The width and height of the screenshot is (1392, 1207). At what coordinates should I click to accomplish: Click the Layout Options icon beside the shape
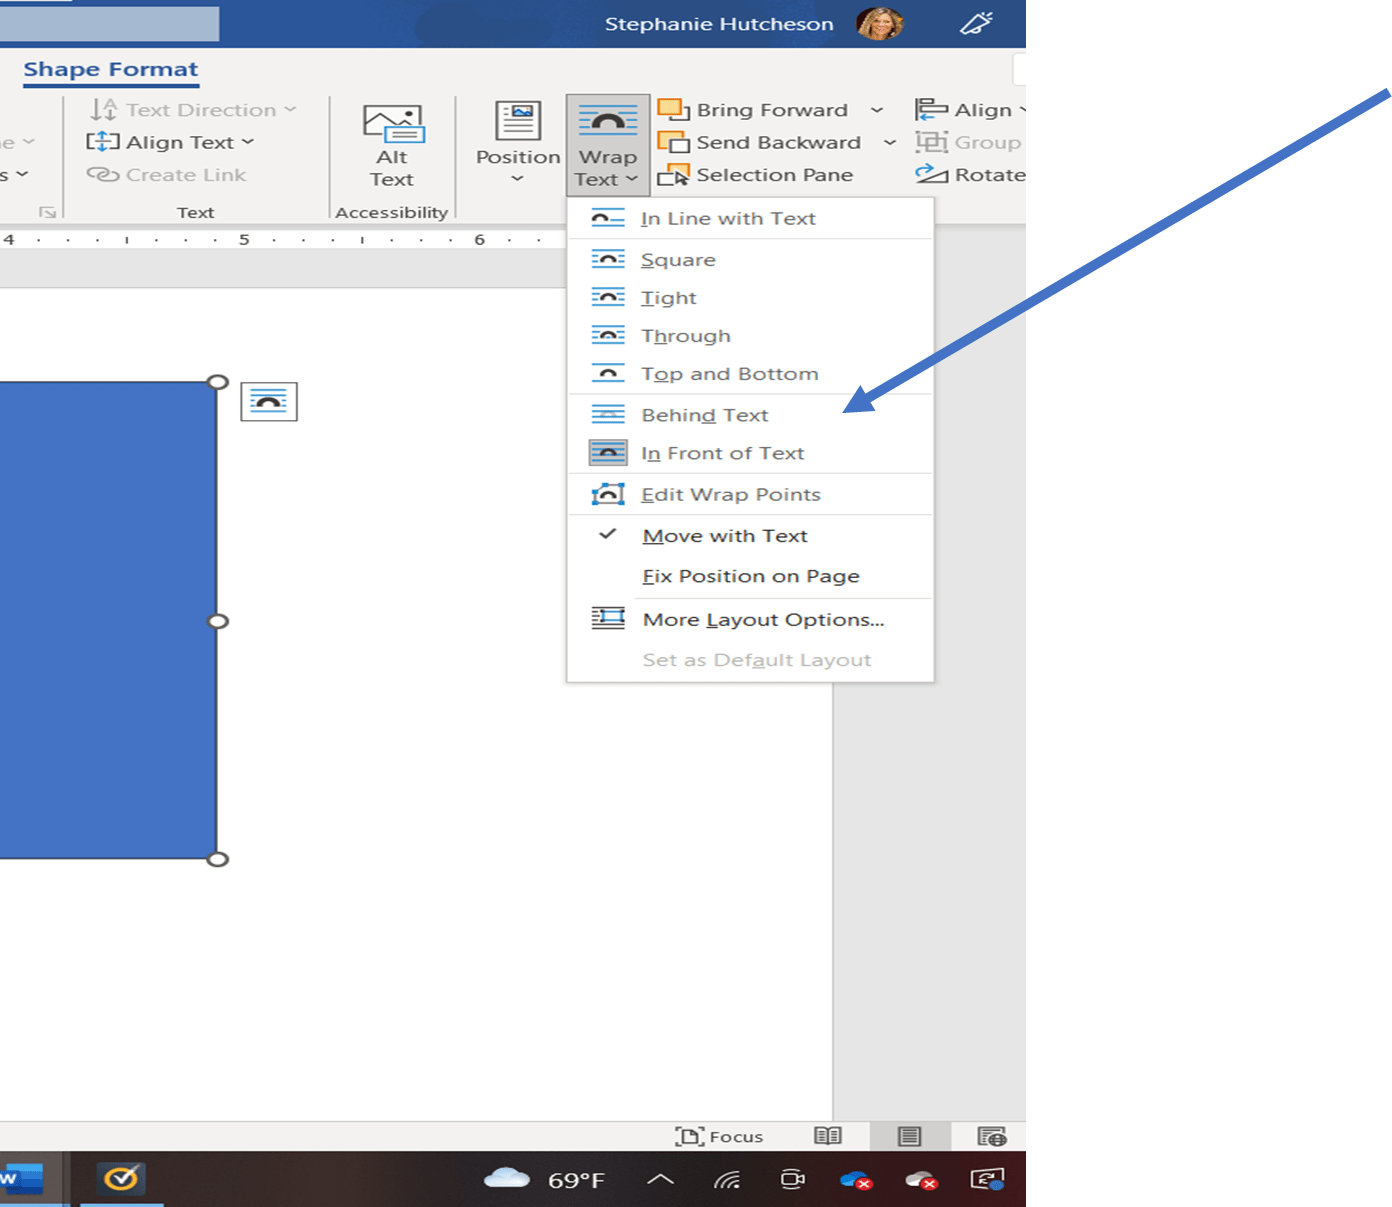click(x=267, y=401)
